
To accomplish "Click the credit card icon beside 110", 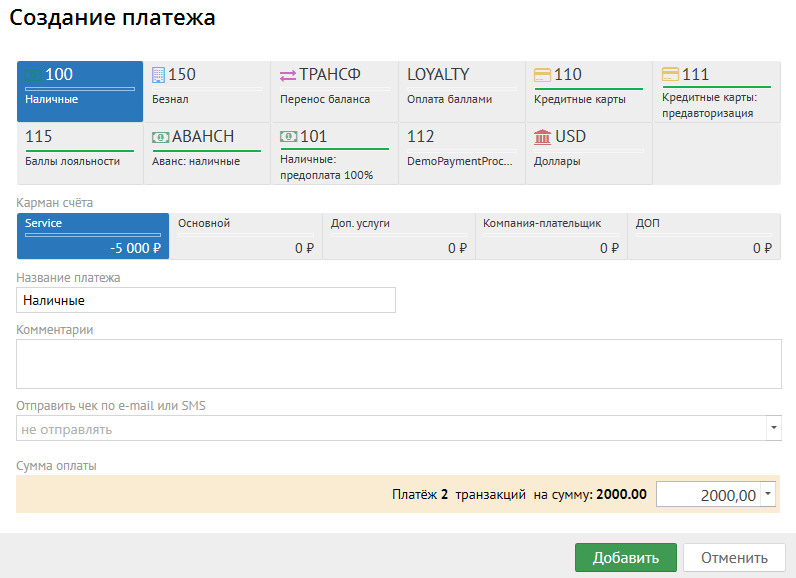I will tap(542, 75).
